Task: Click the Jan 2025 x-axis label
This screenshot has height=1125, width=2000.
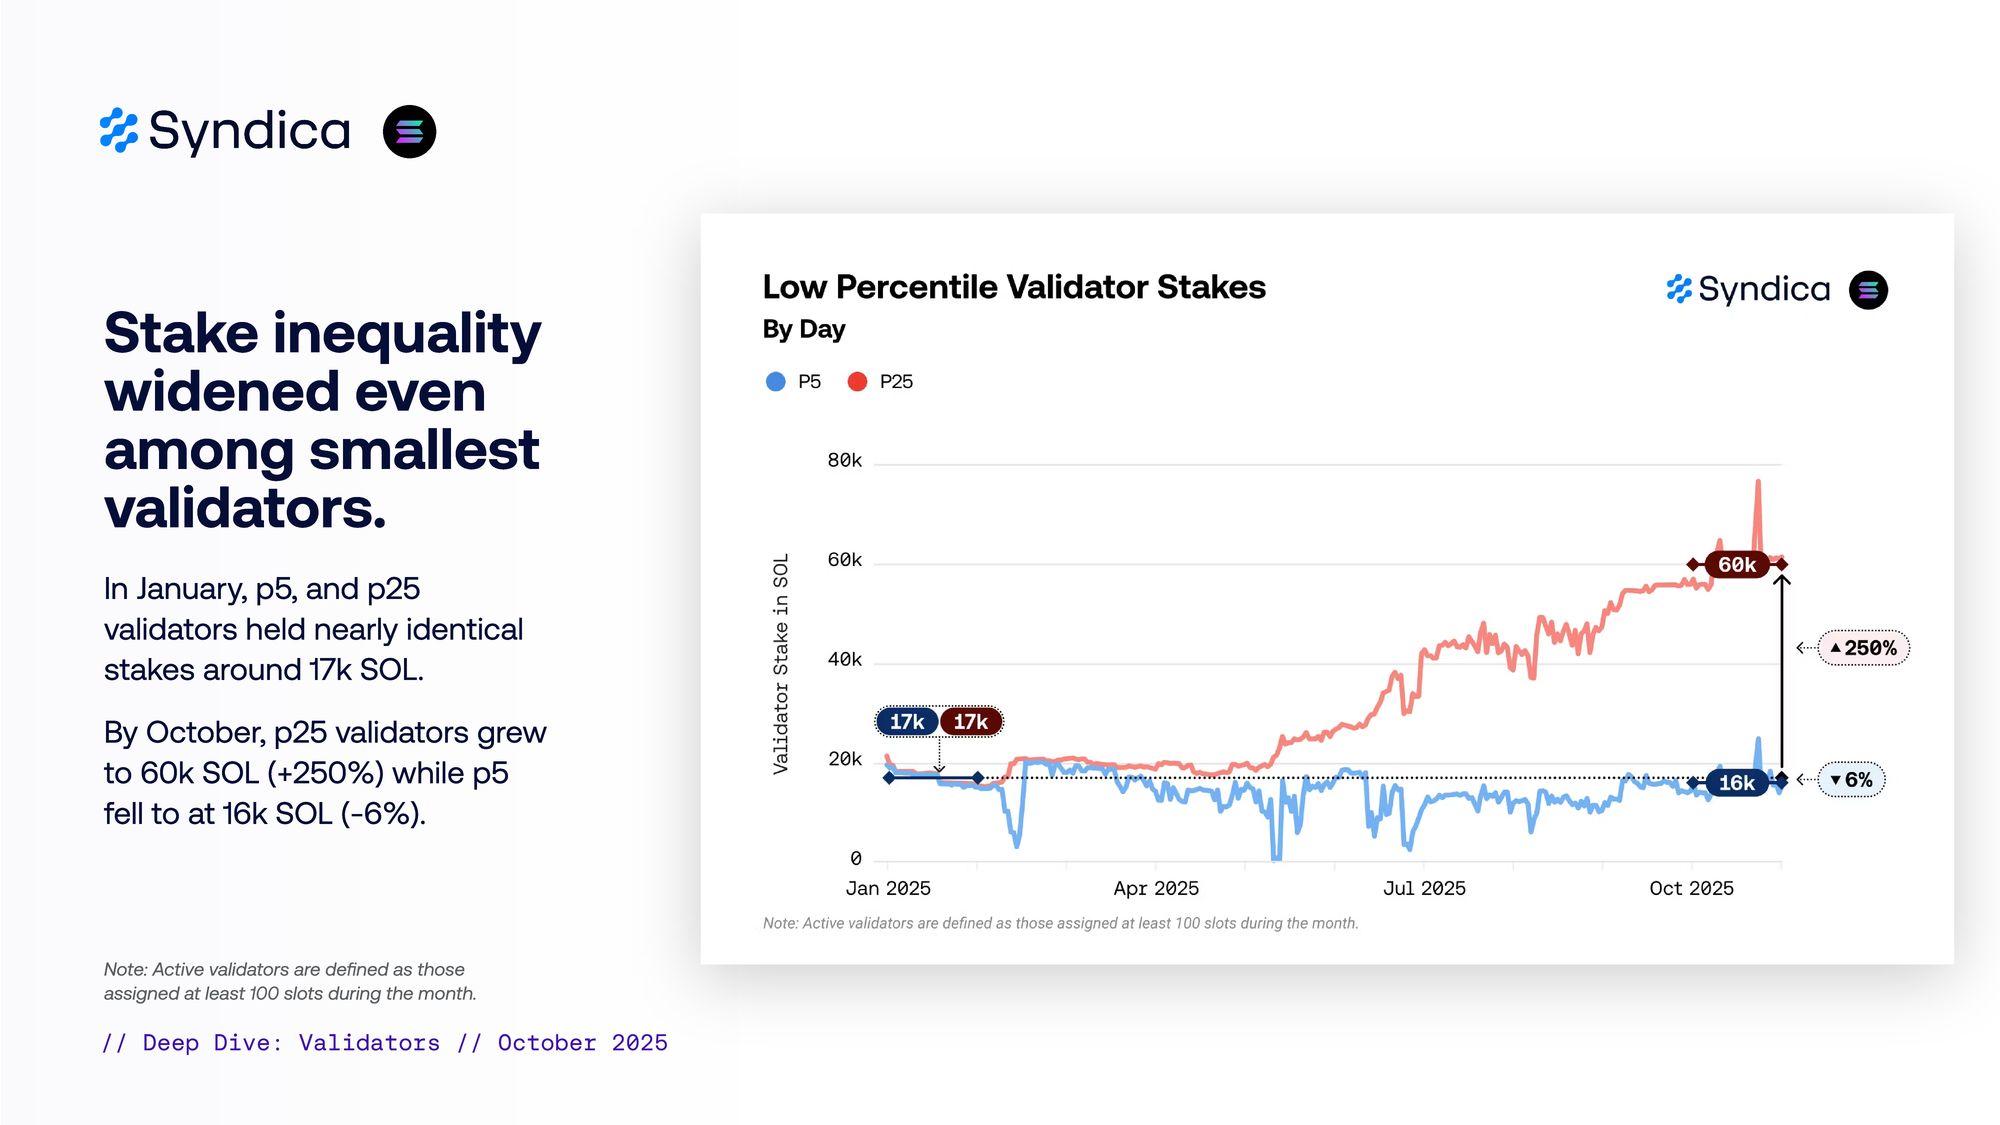Action: 888,888
